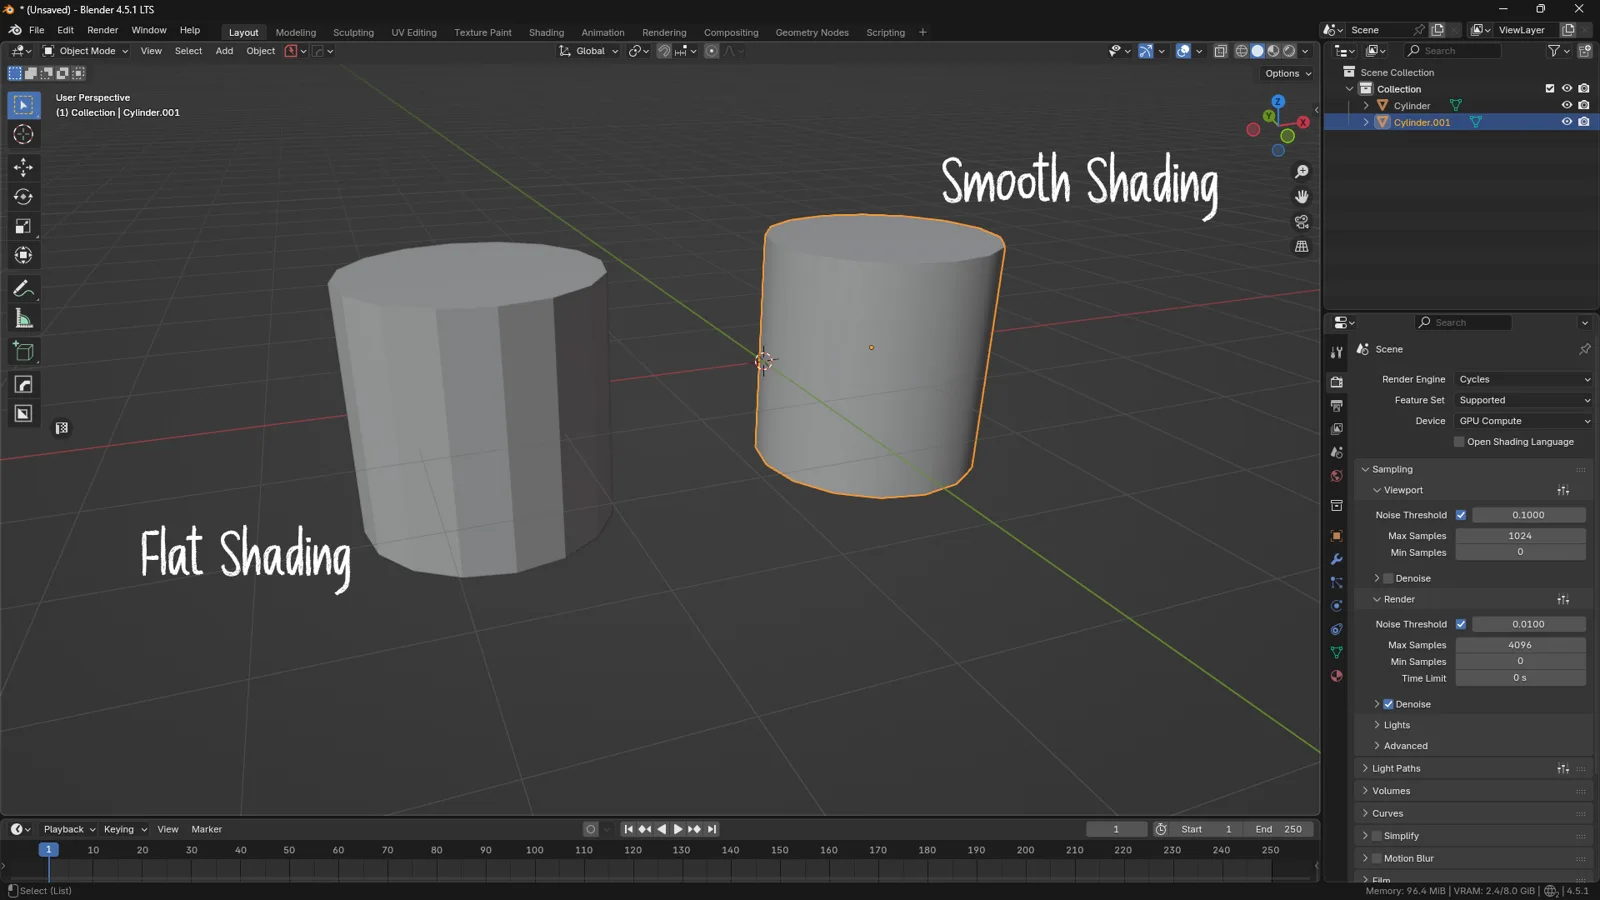Select the Move tool

point(23,167)
